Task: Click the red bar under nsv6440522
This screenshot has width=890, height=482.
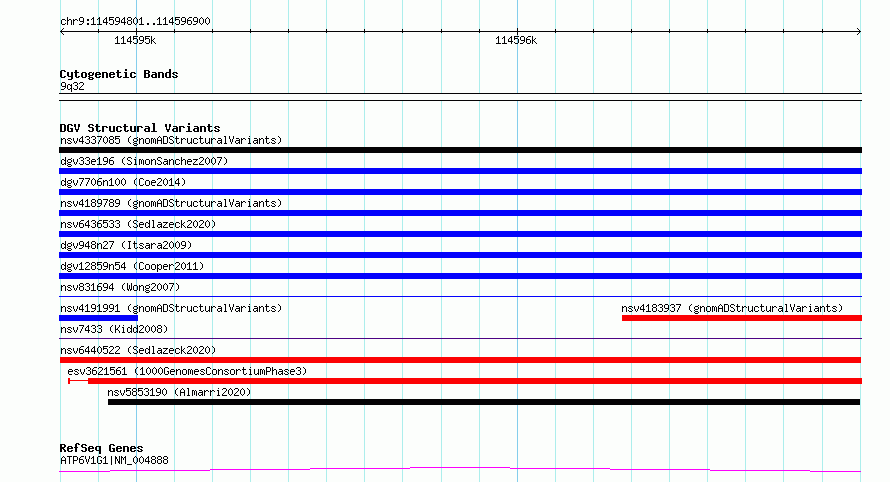Action: click(x=460, y=360)
